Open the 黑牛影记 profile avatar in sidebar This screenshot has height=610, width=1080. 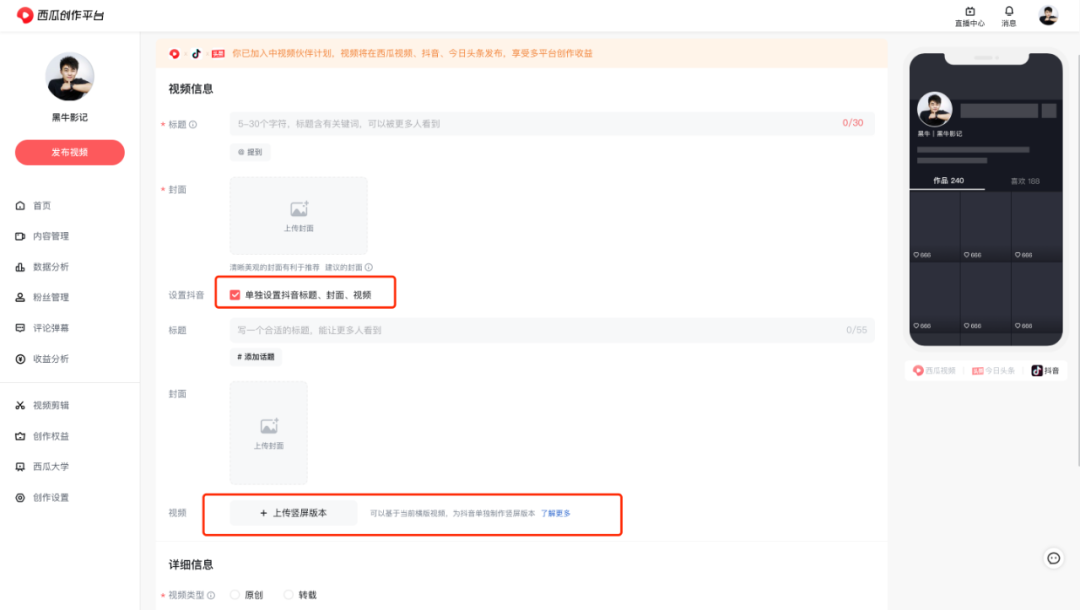coord(70,76)
